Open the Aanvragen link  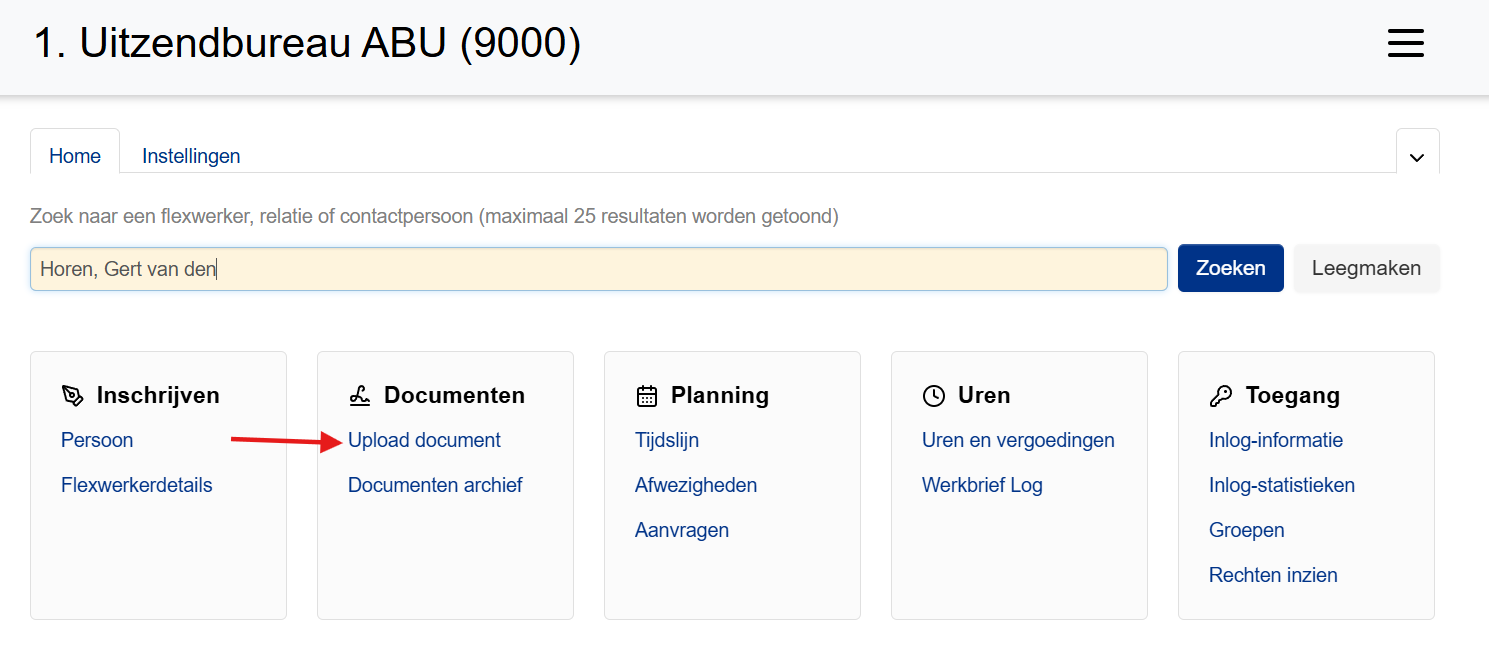click(x=682, y=530)
